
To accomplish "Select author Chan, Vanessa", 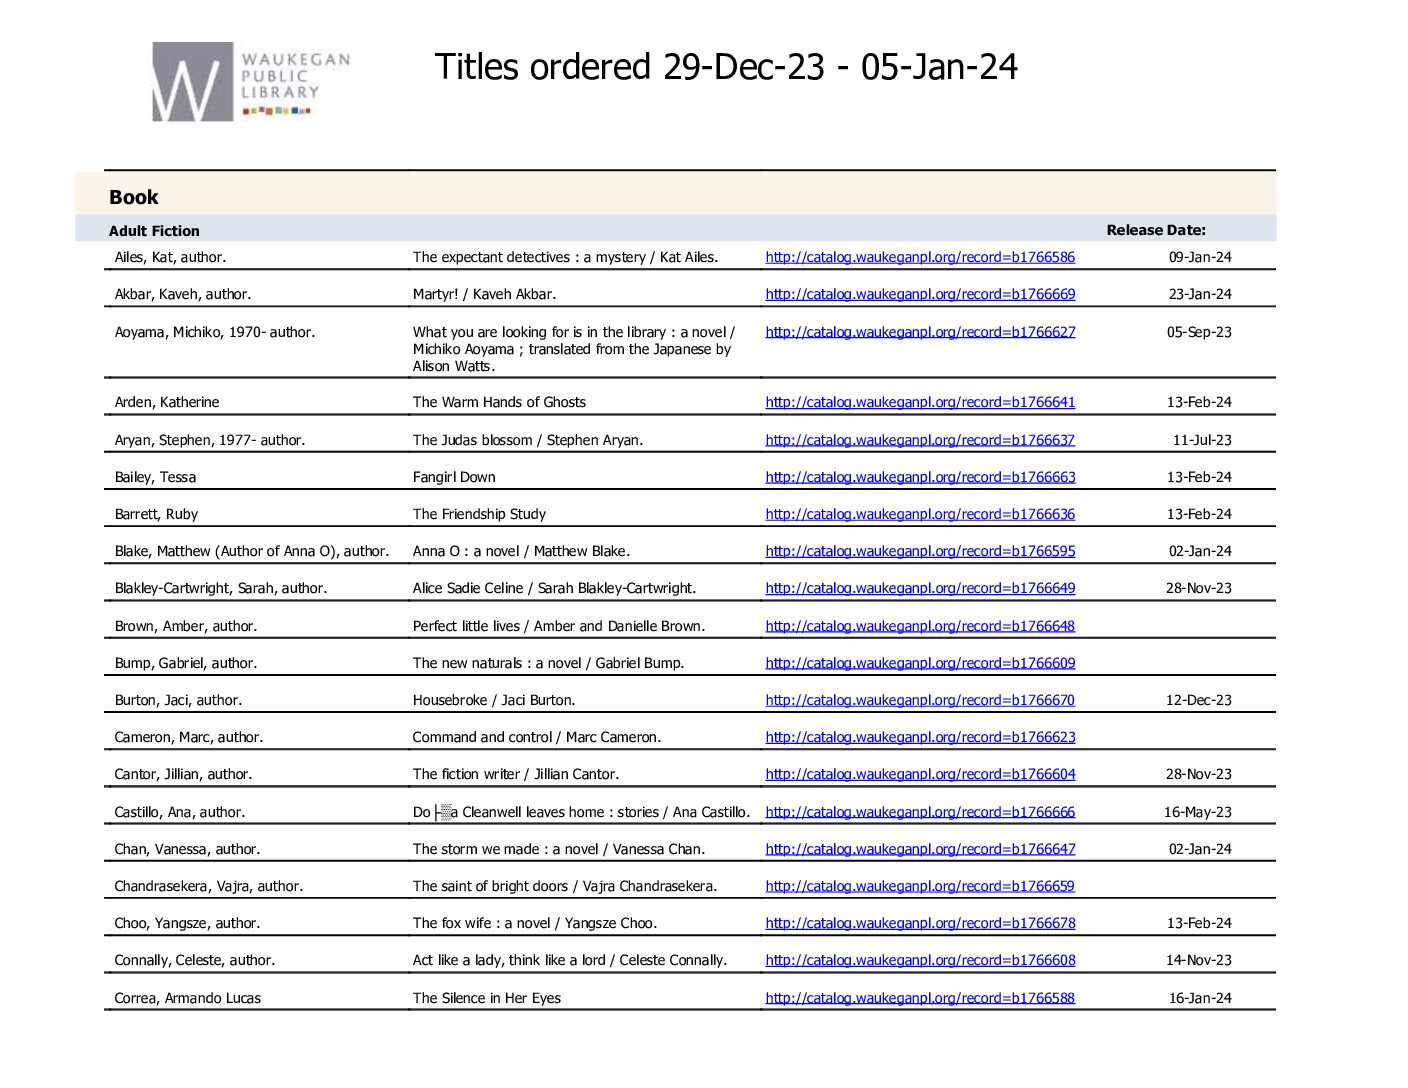I will [187, 849].
